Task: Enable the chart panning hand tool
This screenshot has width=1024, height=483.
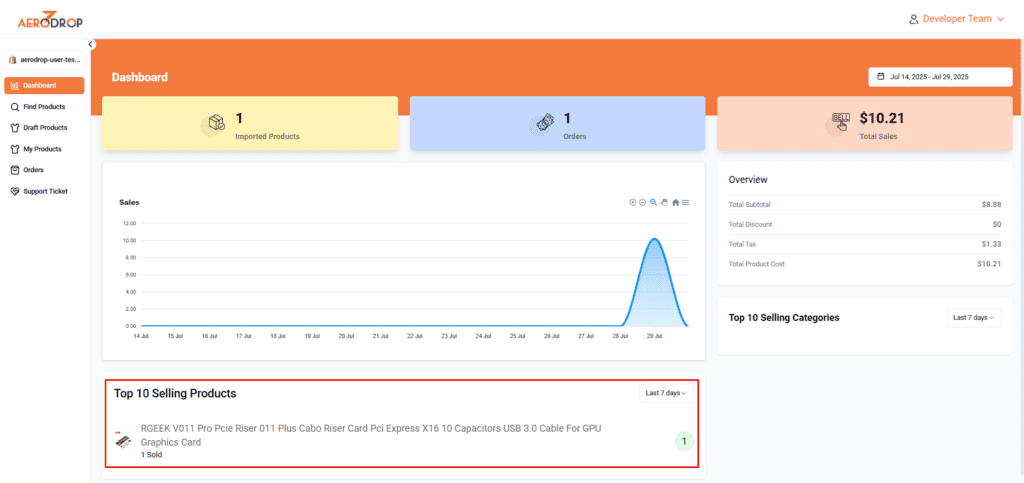Action: 664,202
